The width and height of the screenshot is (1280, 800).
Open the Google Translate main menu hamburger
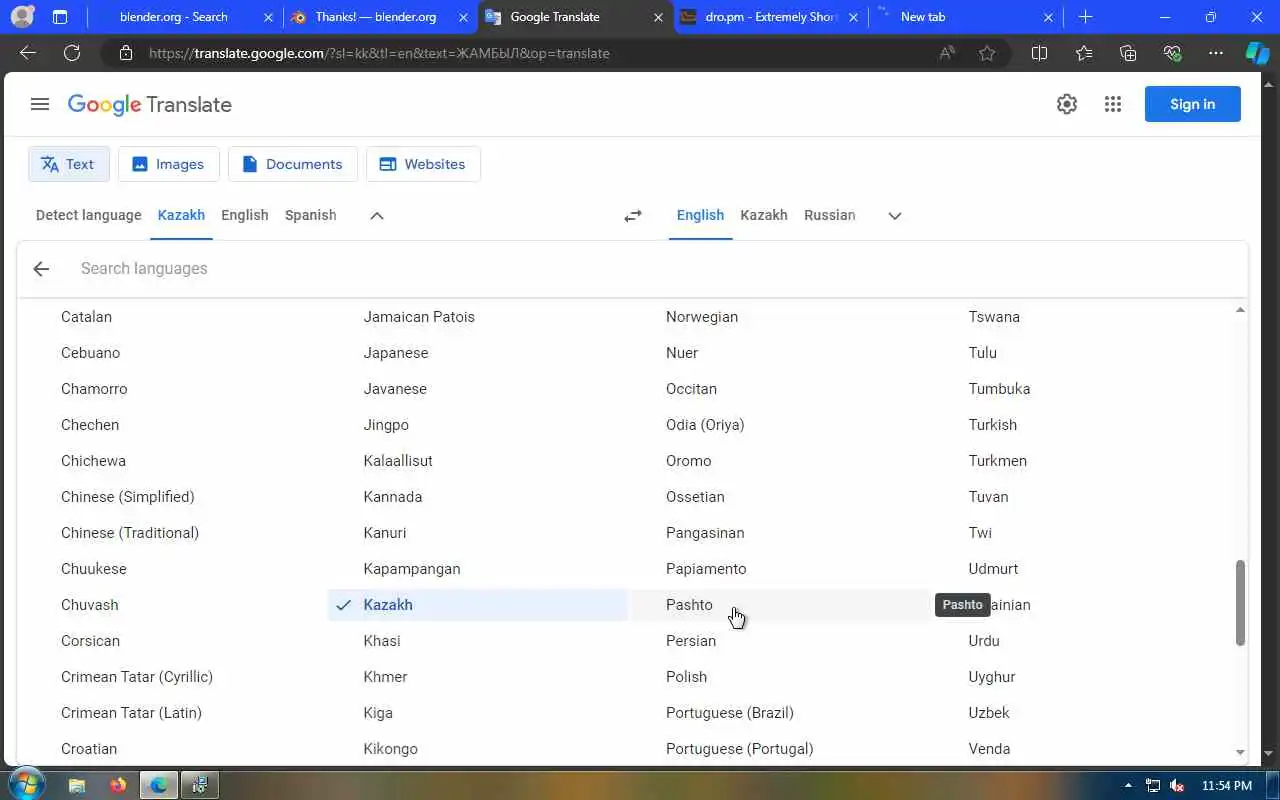40,104
